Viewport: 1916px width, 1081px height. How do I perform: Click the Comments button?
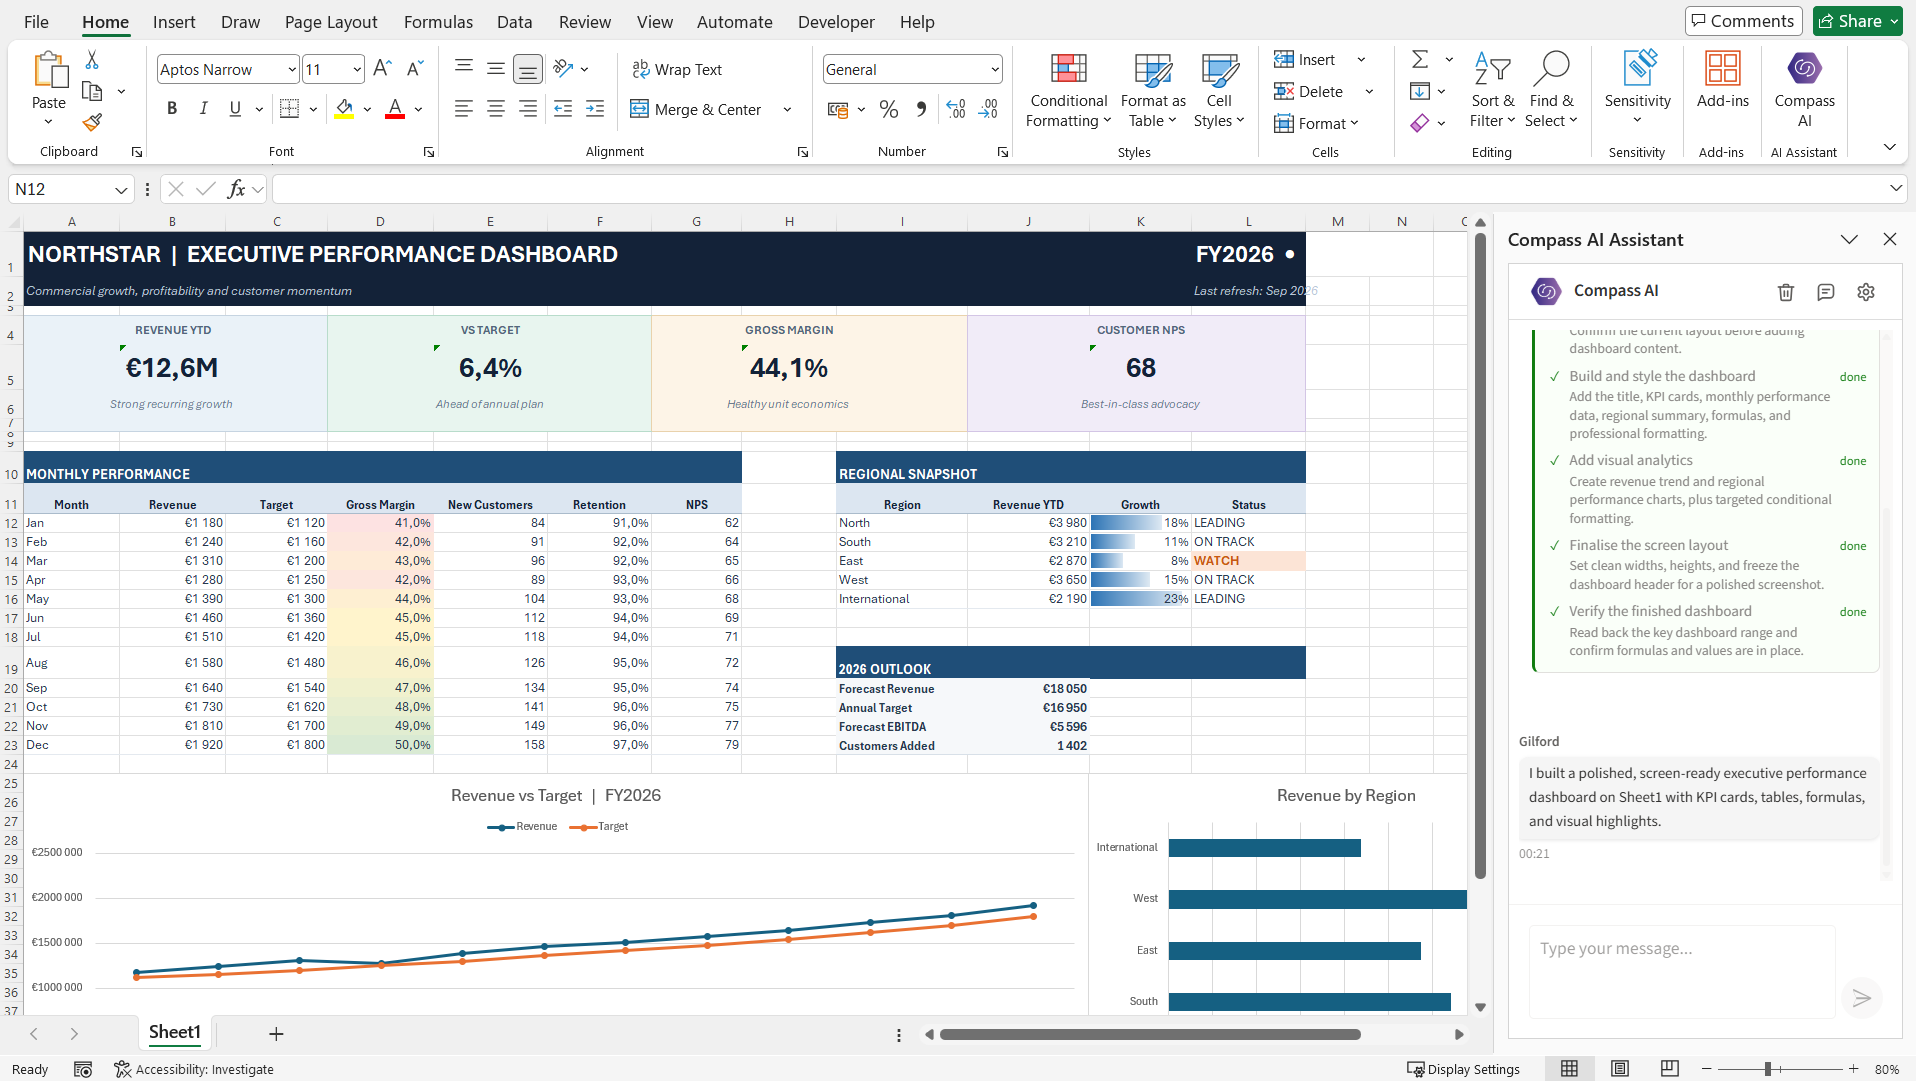point(1743,21)
